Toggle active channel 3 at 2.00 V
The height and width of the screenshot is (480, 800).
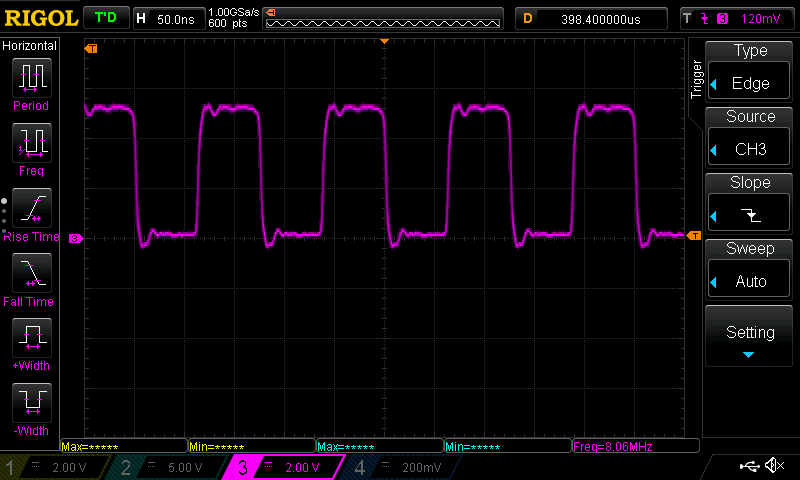[x=285, y=467]
